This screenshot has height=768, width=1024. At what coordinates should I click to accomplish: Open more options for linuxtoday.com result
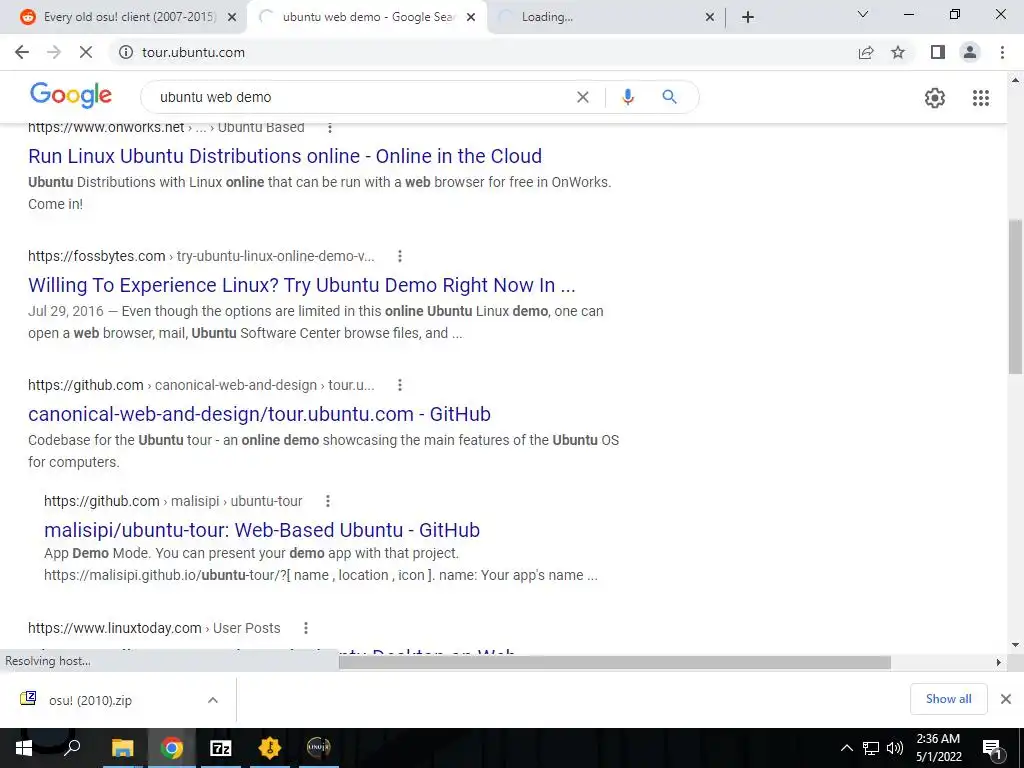pos(306,628)
